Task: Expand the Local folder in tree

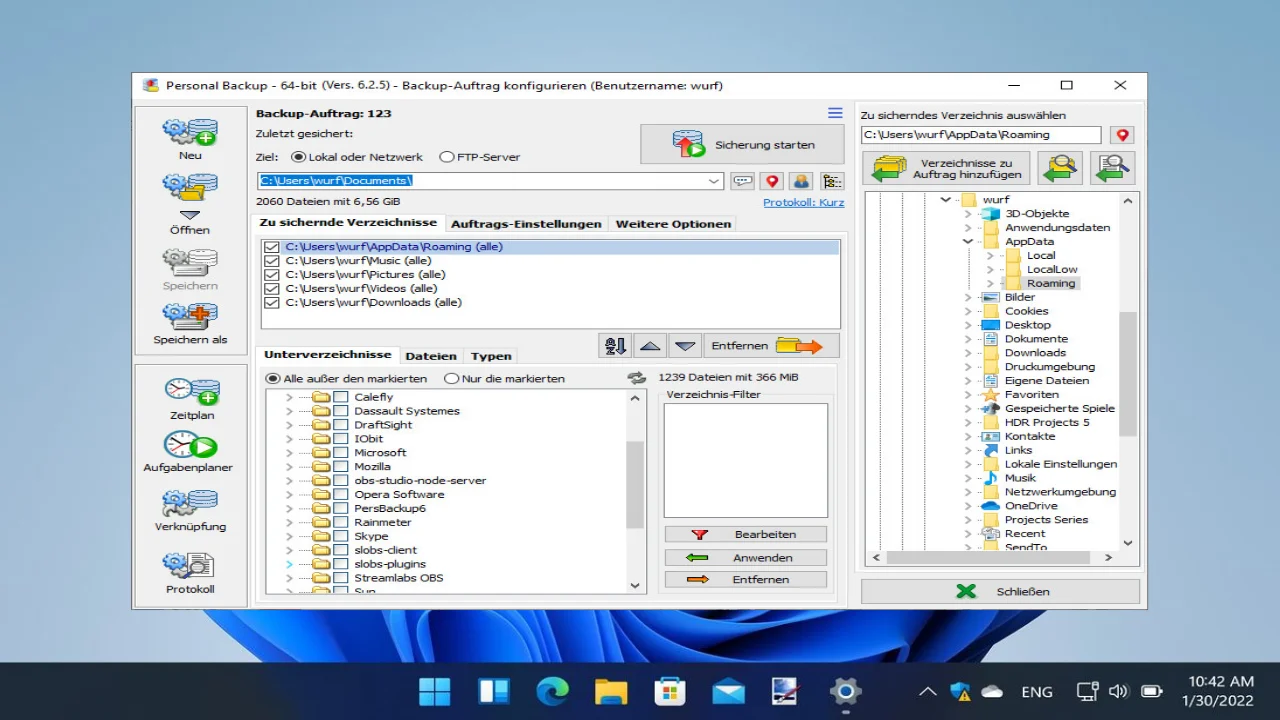Action: tap(990, 256)
